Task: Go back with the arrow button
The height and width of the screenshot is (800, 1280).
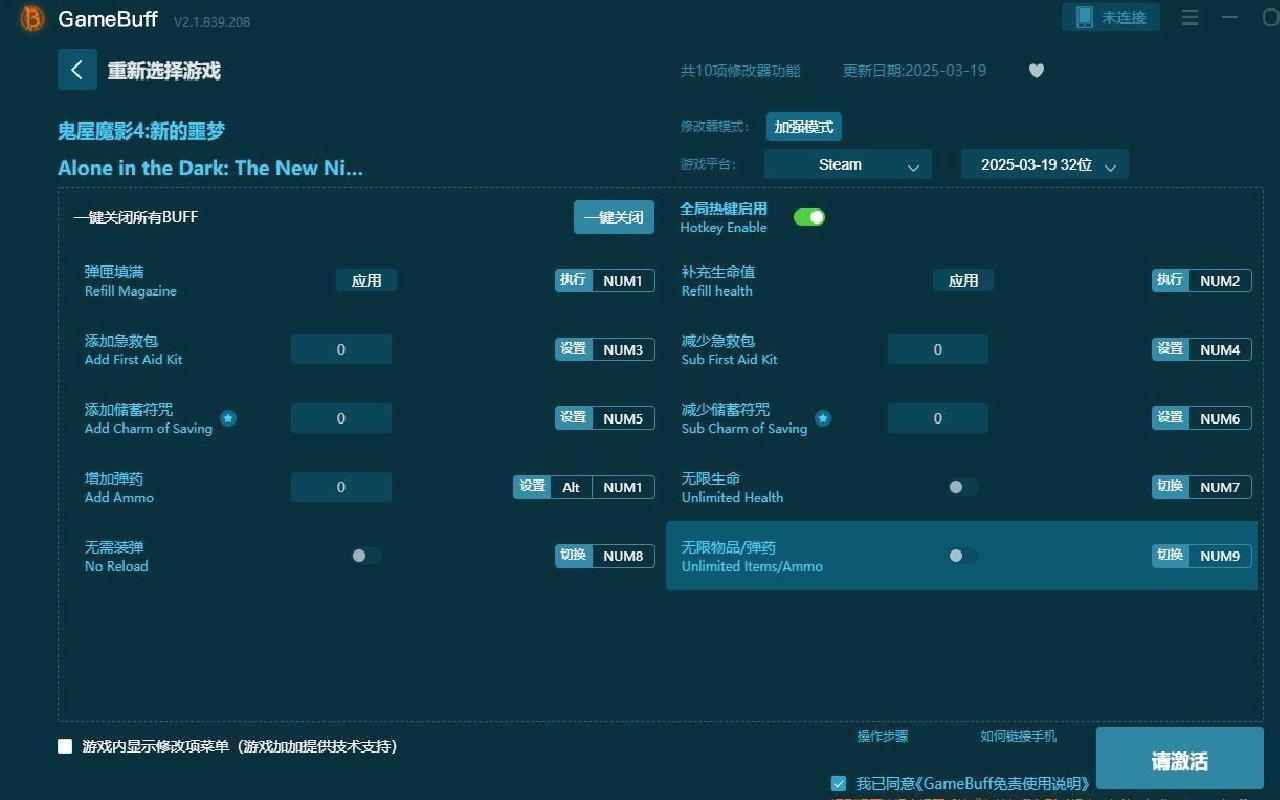Action: tap(77, 70)
